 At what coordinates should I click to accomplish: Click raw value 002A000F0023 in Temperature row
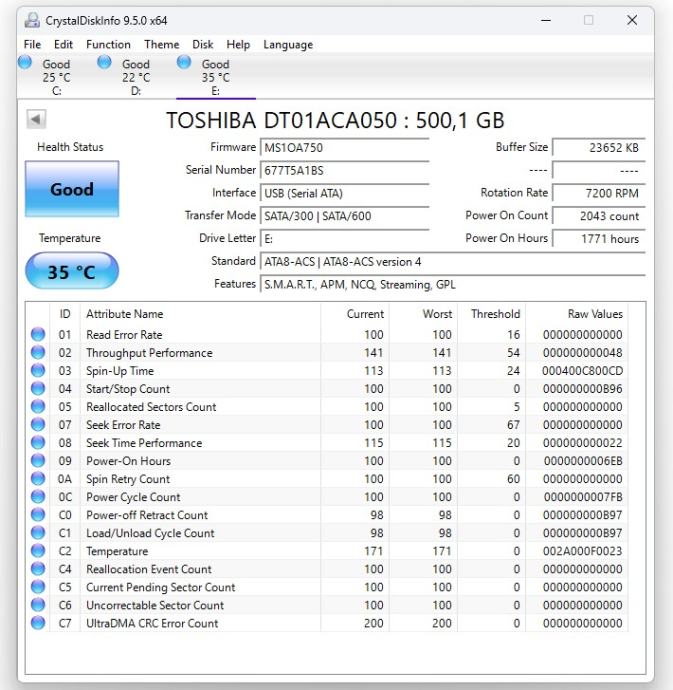pyautogui.click(x=582, y=551)
